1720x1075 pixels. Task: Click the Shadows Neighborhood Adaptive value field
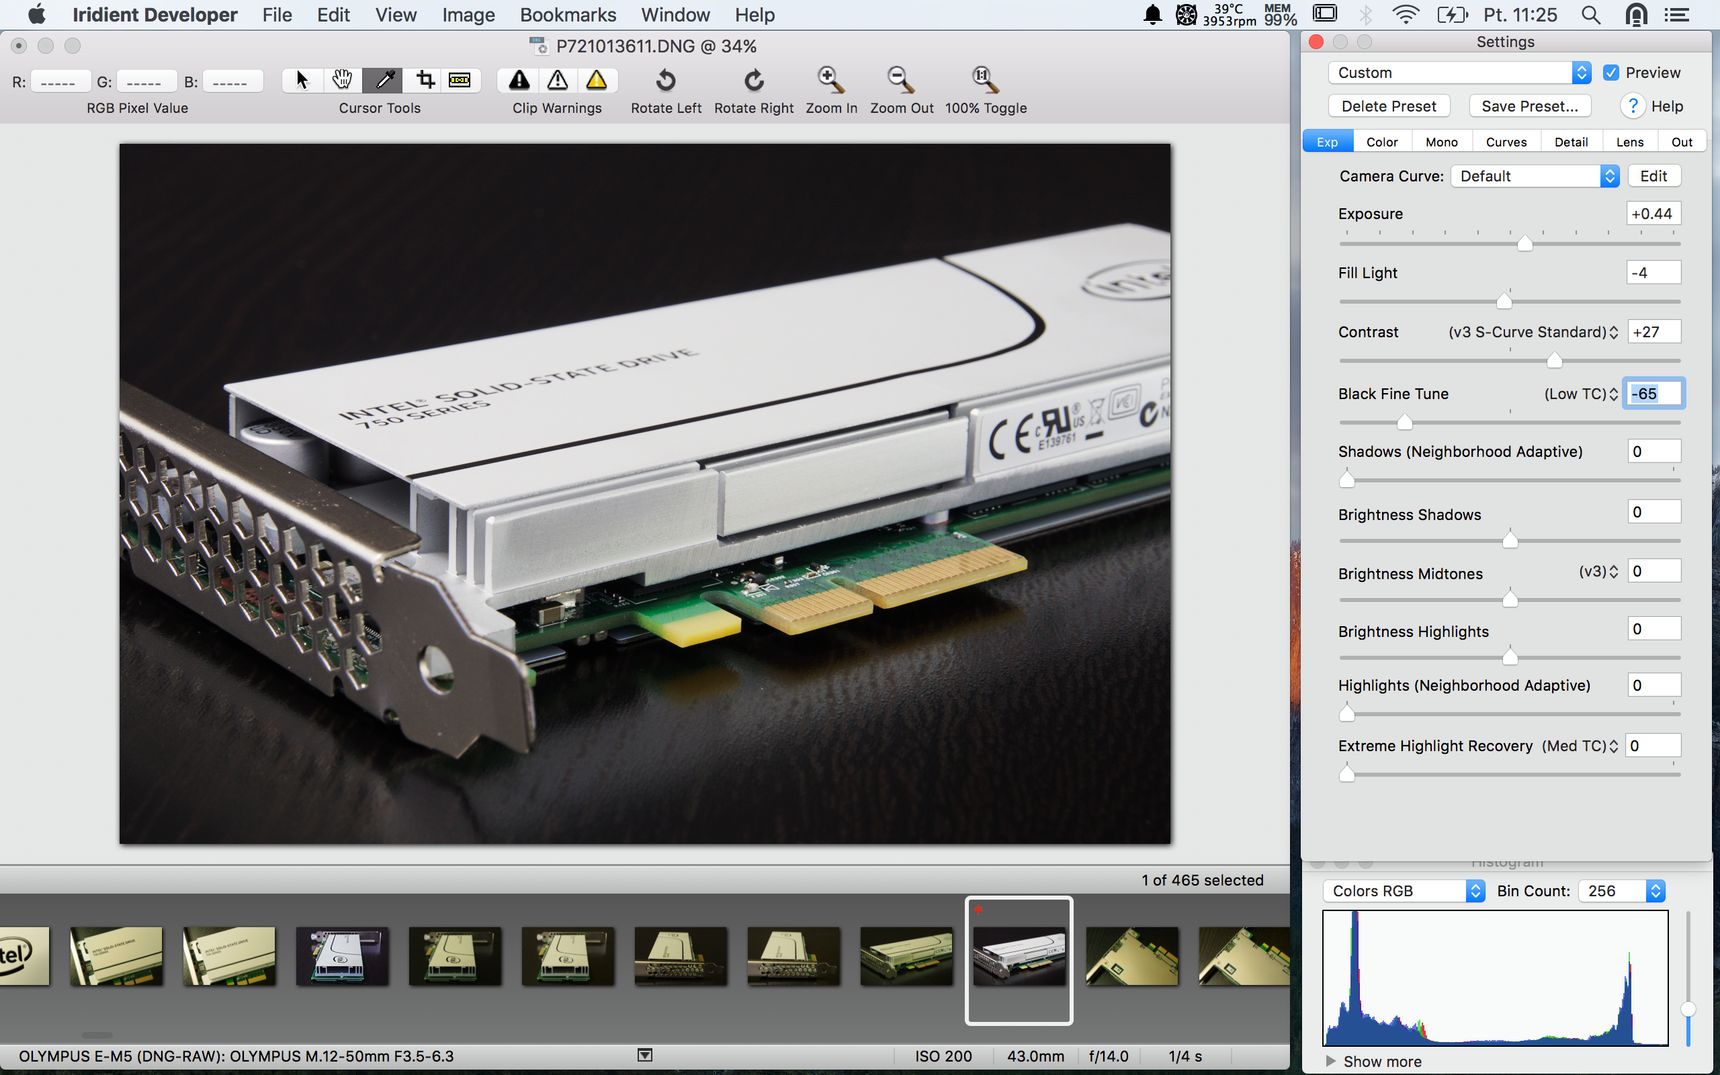coord(1654,451)
